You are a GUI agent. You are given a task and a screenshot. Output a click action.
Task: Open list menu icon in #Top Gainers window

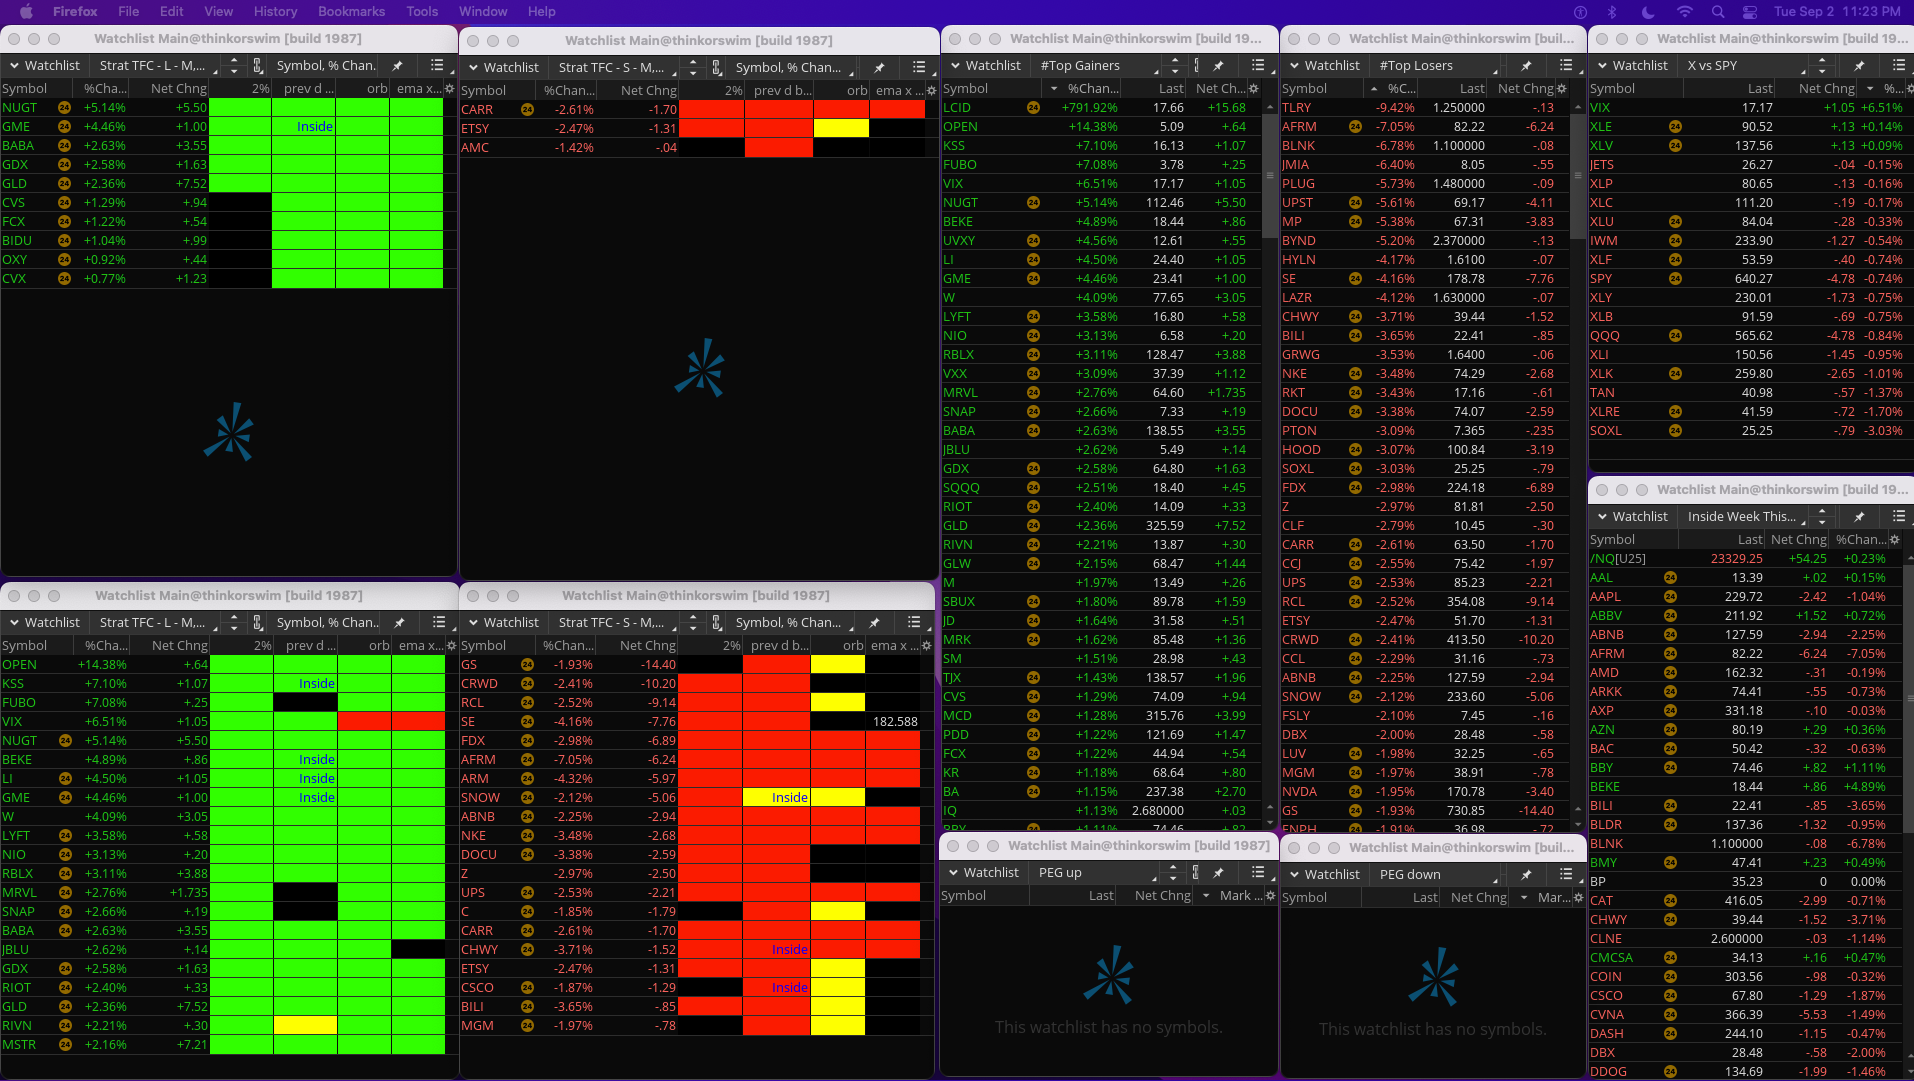(x=1258, y=65)
